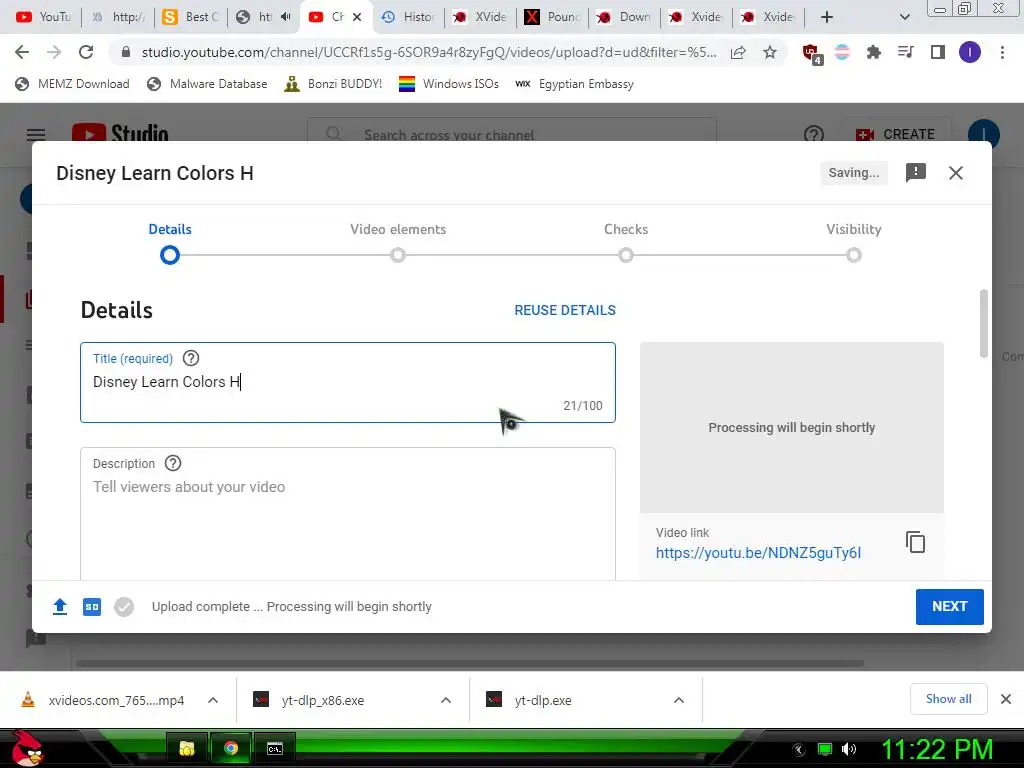The width and height of the screenshot is (1024, 768).
Task: Open a new browser tab with plus
Action: (827, 17)
